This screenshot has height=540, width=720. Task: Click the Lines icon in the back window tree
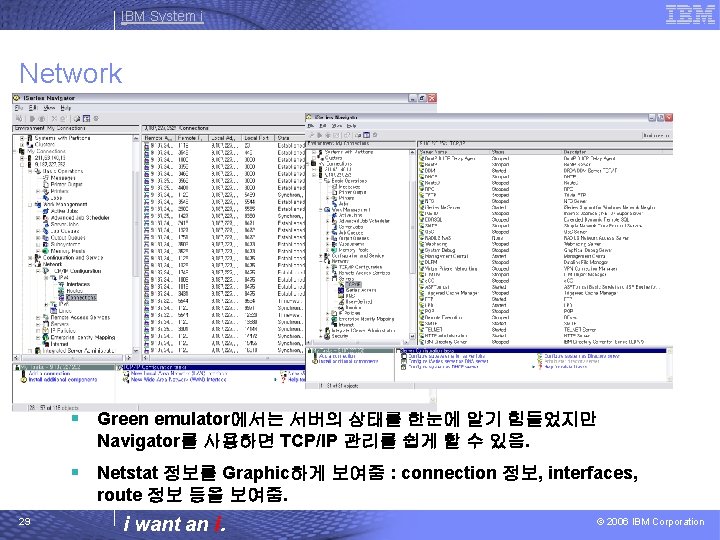pyautogui.click(x=53, y=311)
